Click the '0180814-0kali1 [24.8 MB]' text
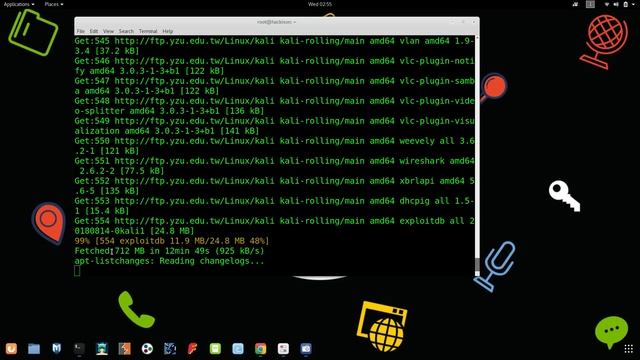The height and width of the screenshot is (360, 640). click(x=134, y=231)
